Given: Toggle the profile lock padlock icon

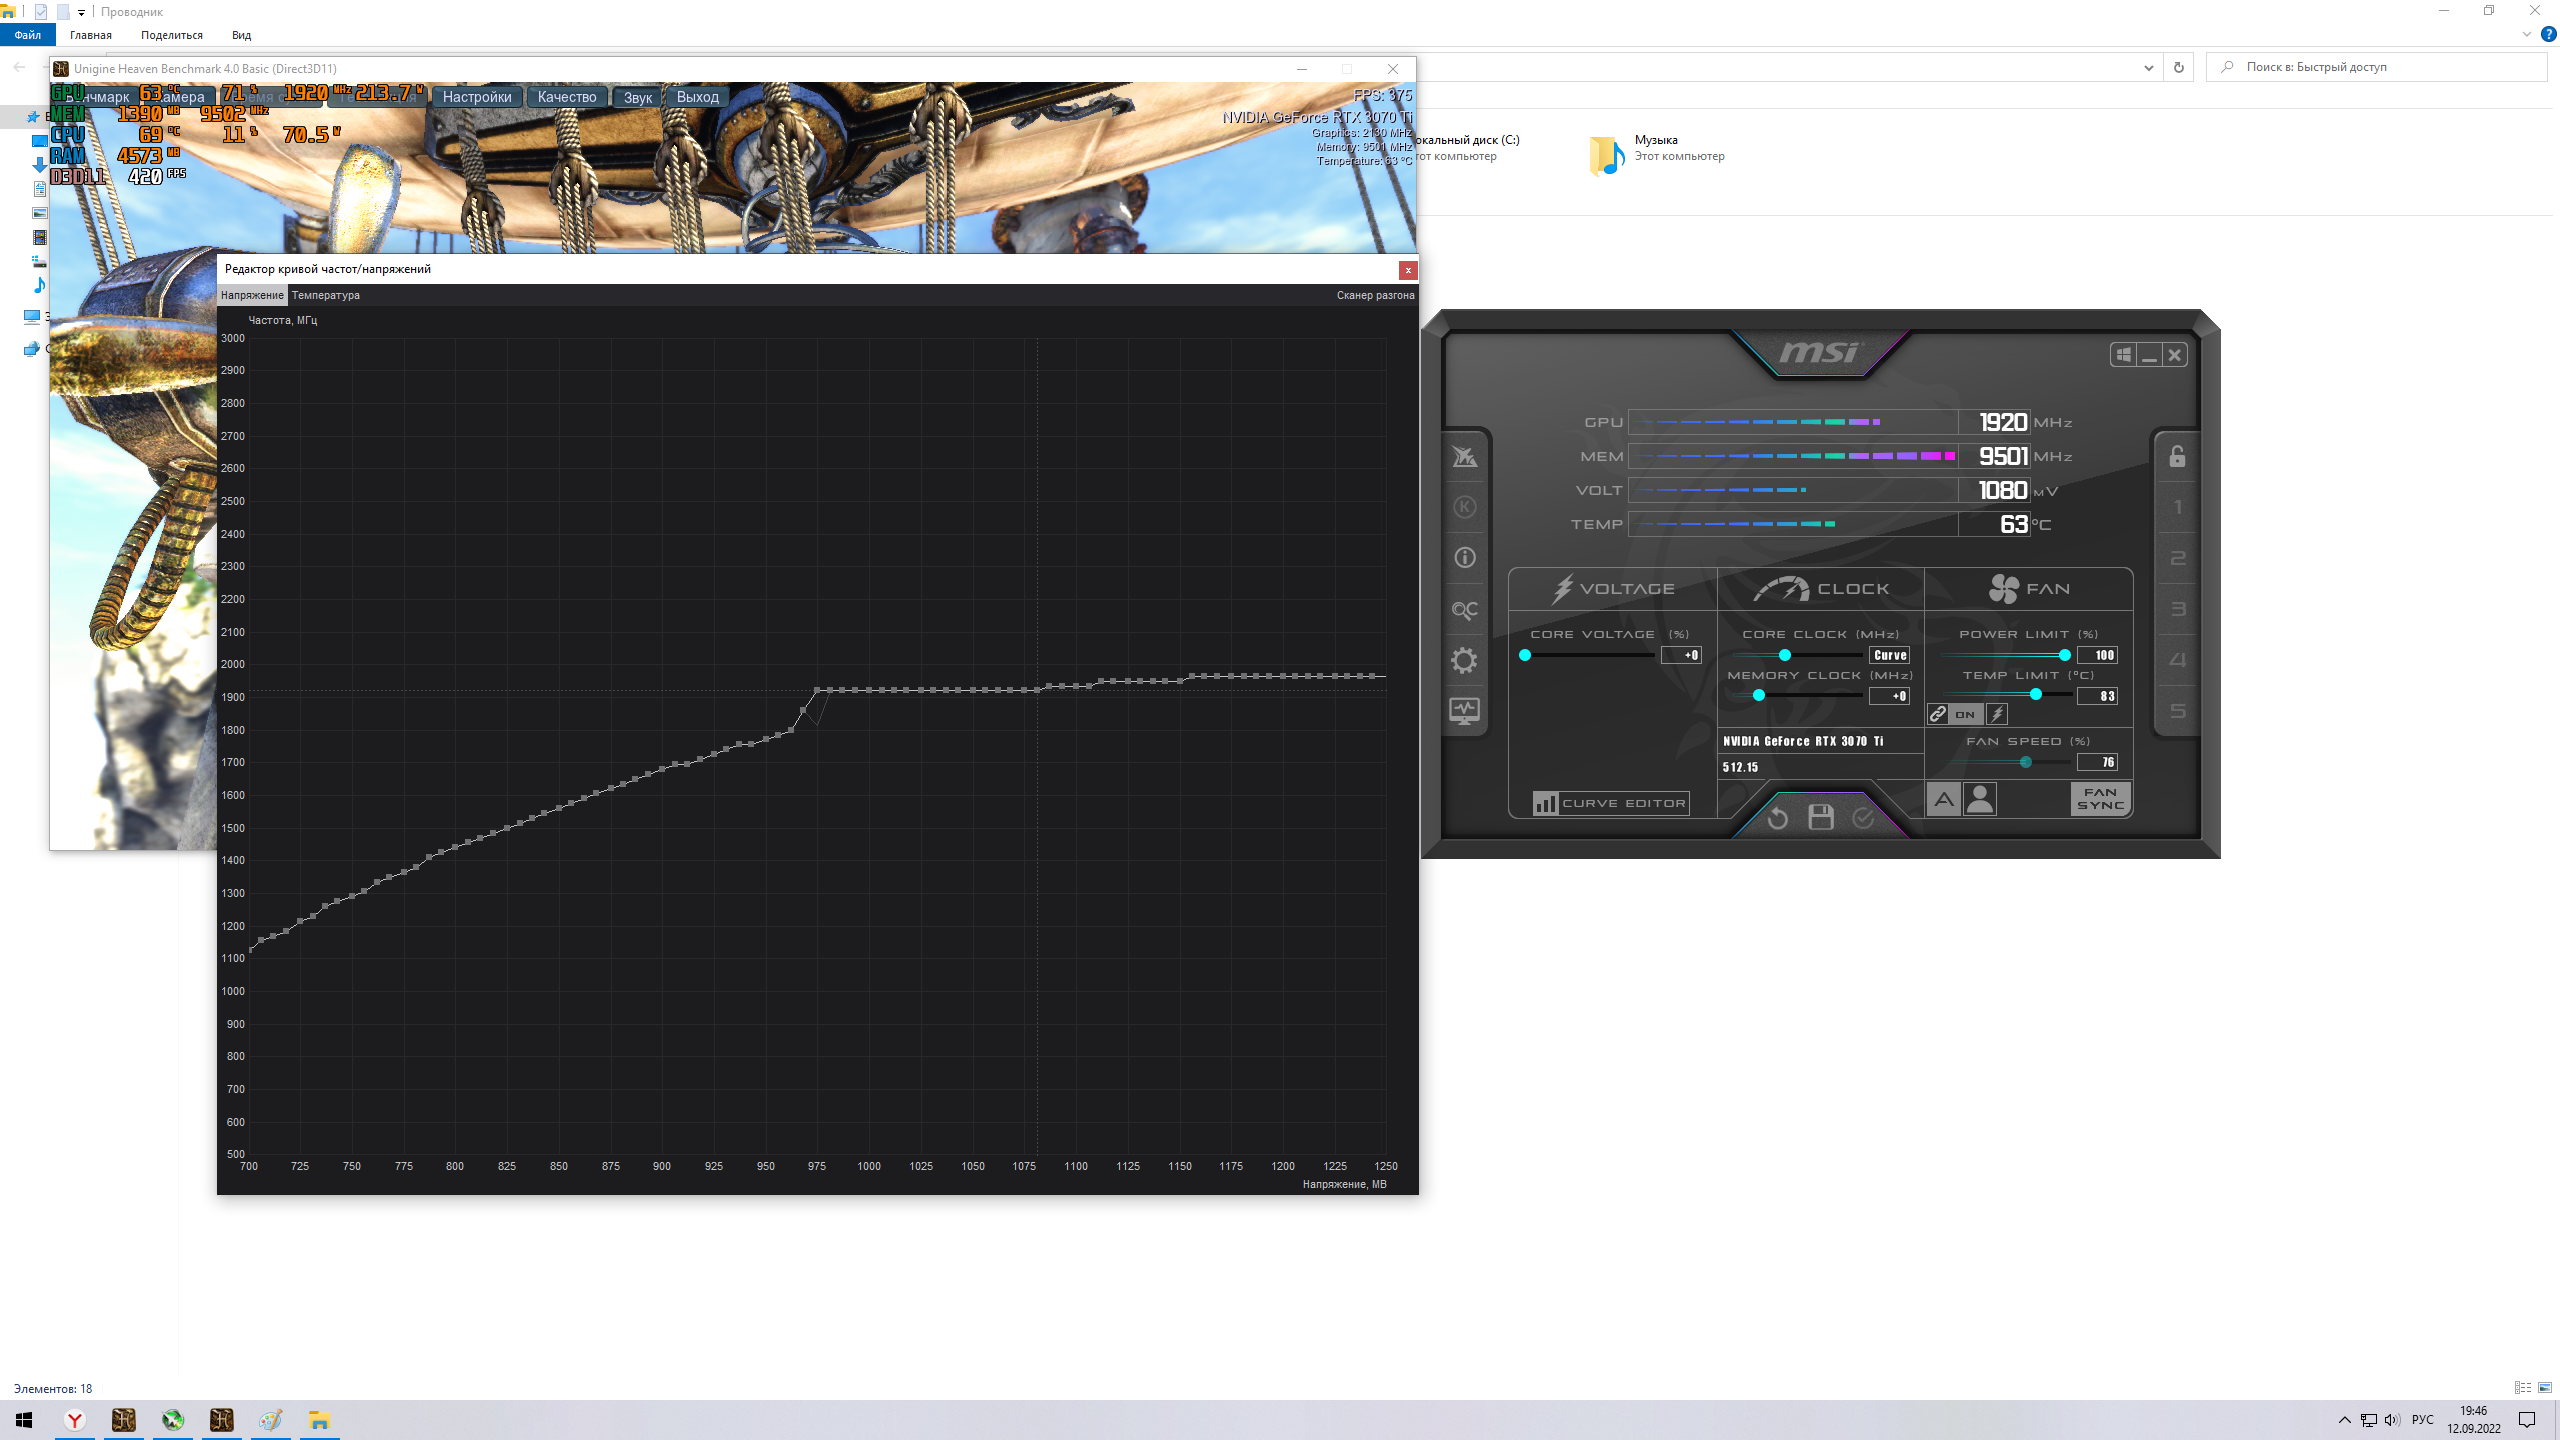Looking at the screenshot, I should point(2177,457).
